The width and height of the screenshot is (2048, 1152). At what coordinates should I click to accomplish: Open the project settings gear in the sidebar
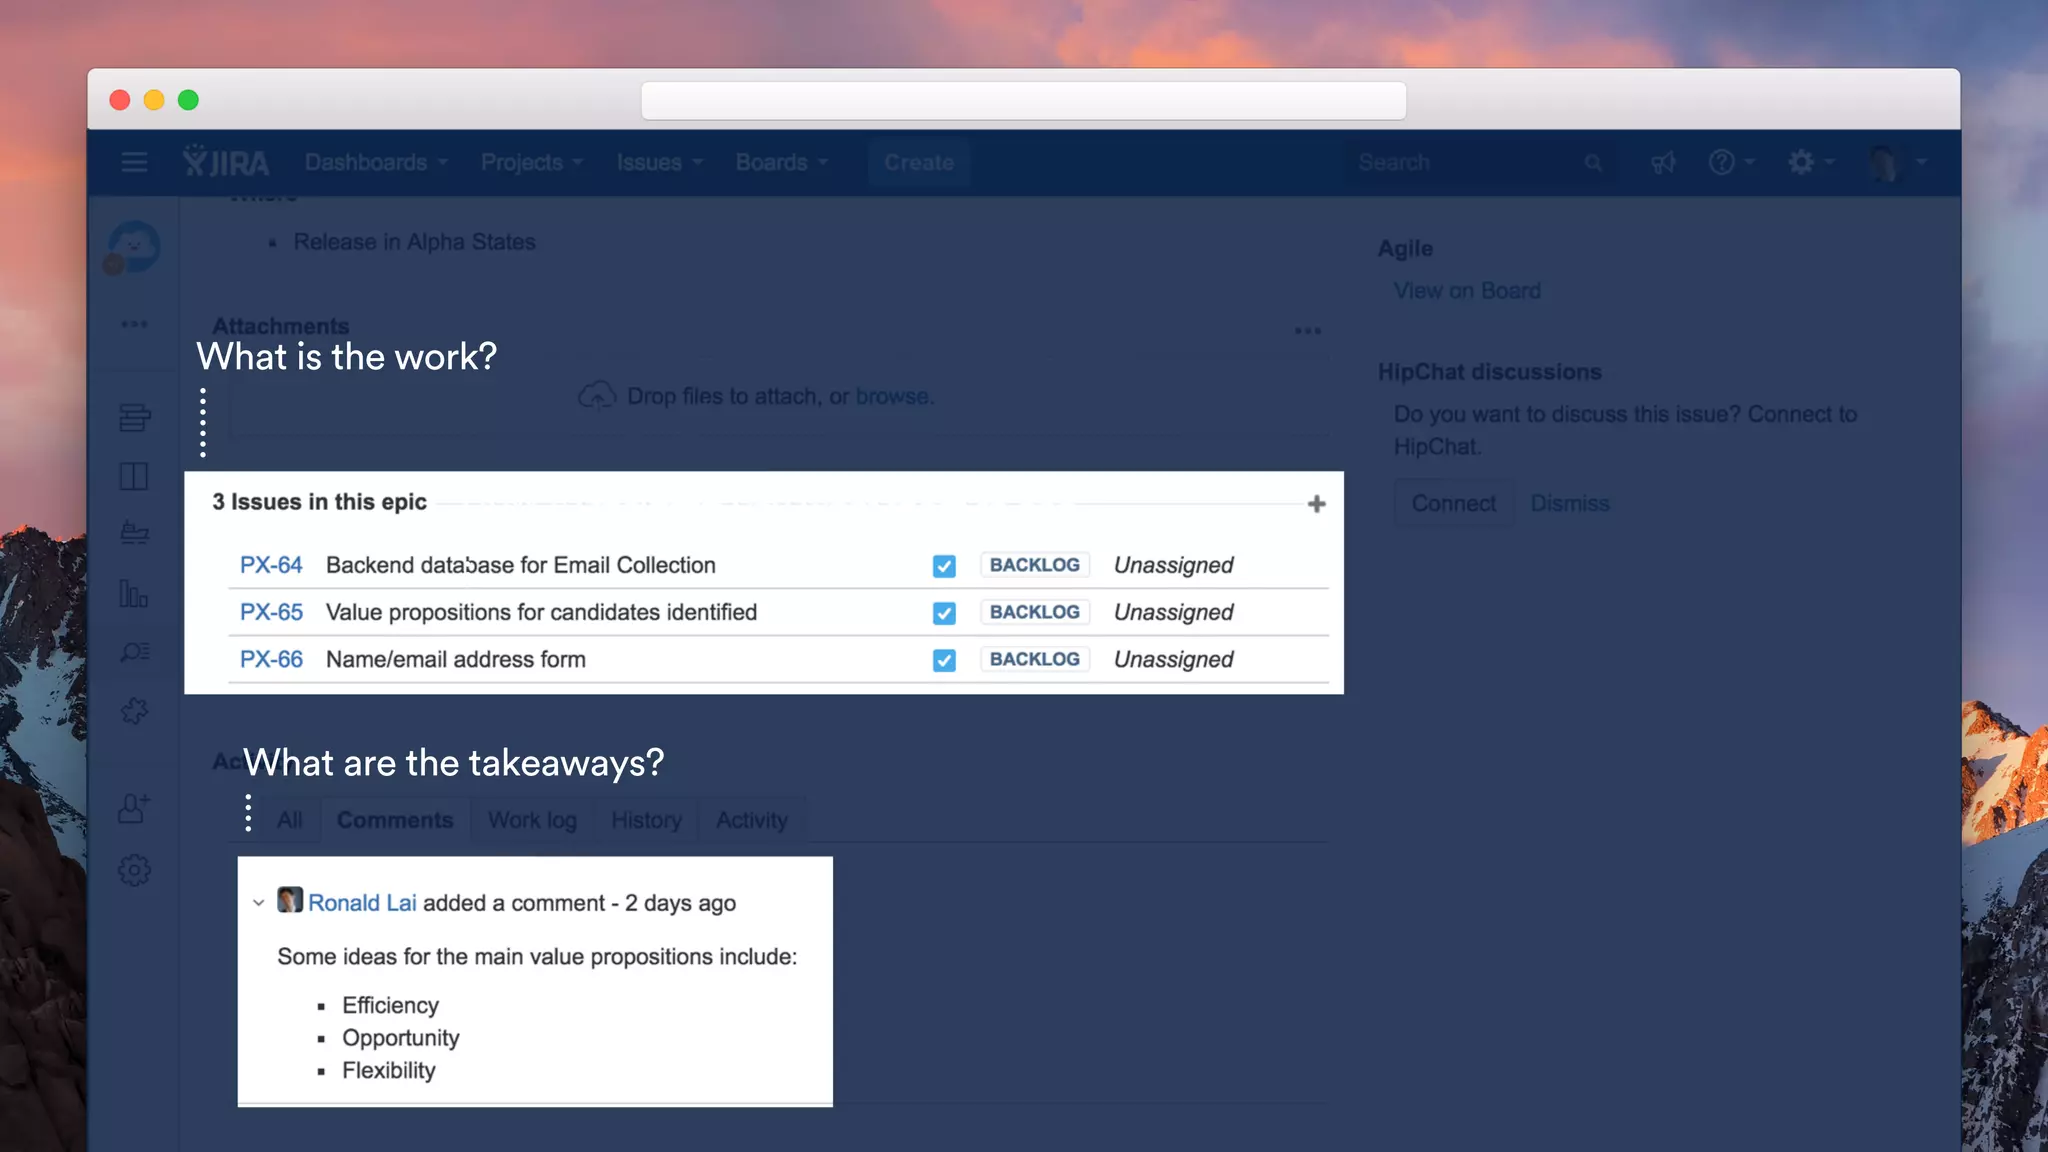pos(134,870)
